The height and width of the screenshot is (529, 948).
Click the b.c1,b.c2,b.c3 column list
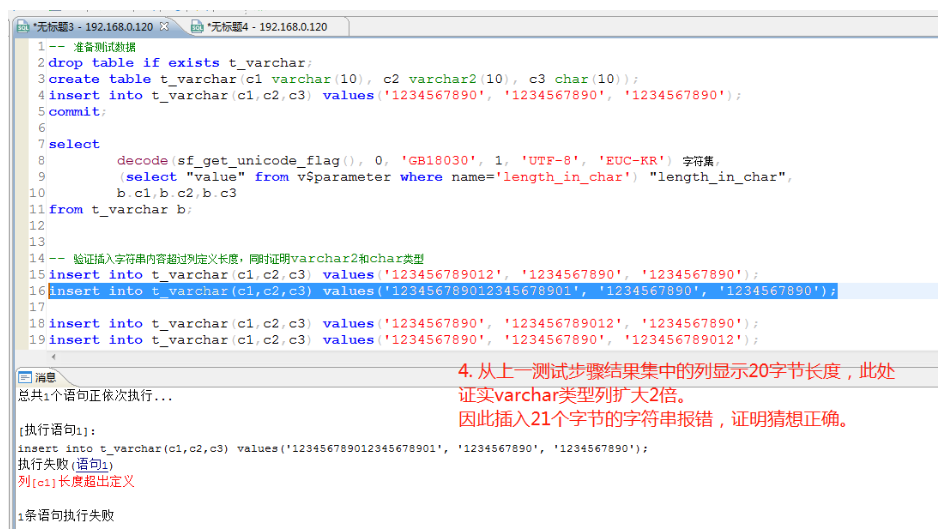(x=177, y=193)
